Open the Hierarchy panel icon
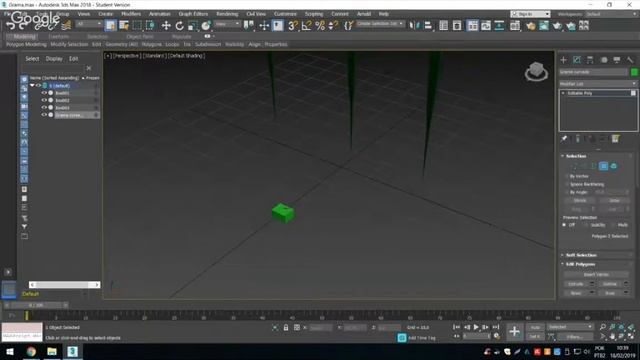 tap(590, 60)
